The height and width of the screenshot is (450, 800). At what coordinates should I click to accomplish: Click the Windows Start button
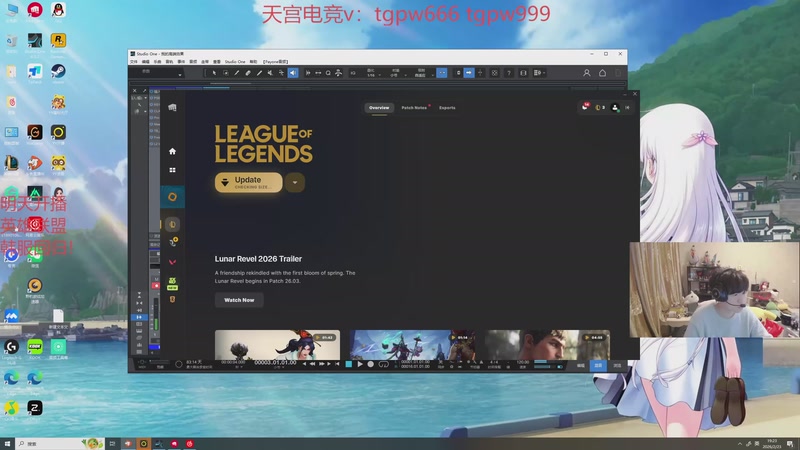(7, 444)
